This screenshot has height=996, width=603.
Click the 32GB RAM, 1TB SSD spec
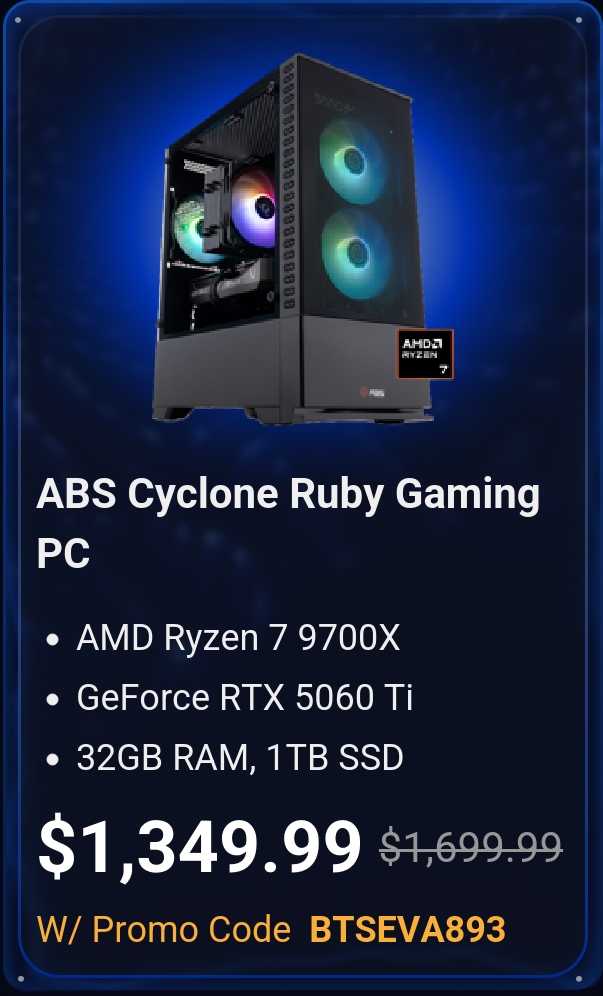pos(240,757)
